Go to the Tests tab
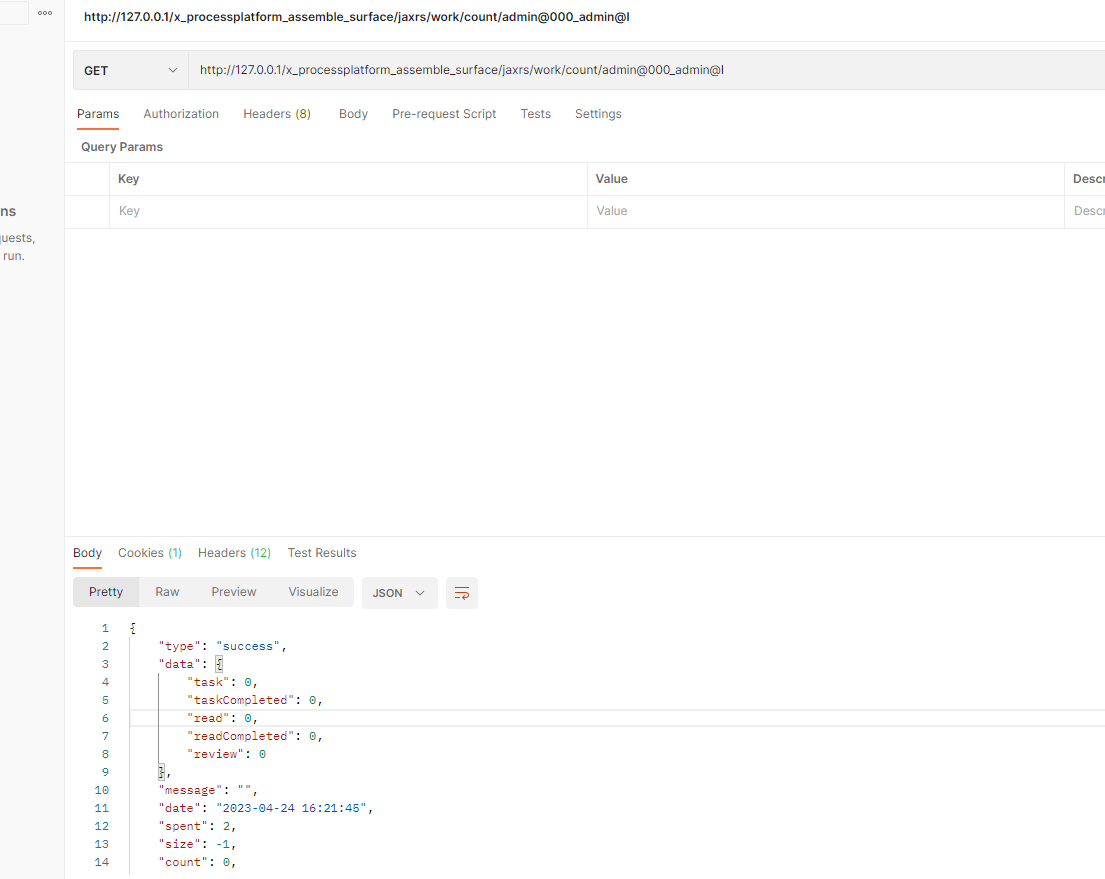This screenshot has width=1105, height=879. 535,114
